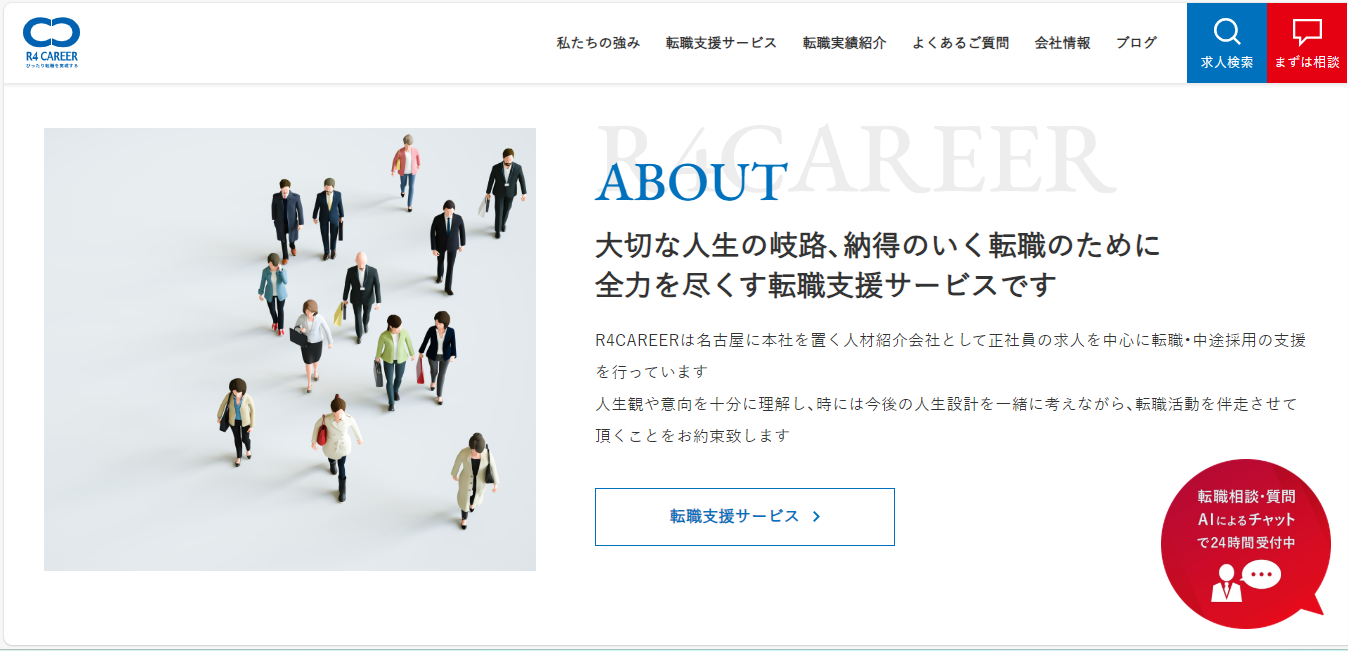Open the ブログ navigation link
The image size is (1348, 651).
point(1136,43)
